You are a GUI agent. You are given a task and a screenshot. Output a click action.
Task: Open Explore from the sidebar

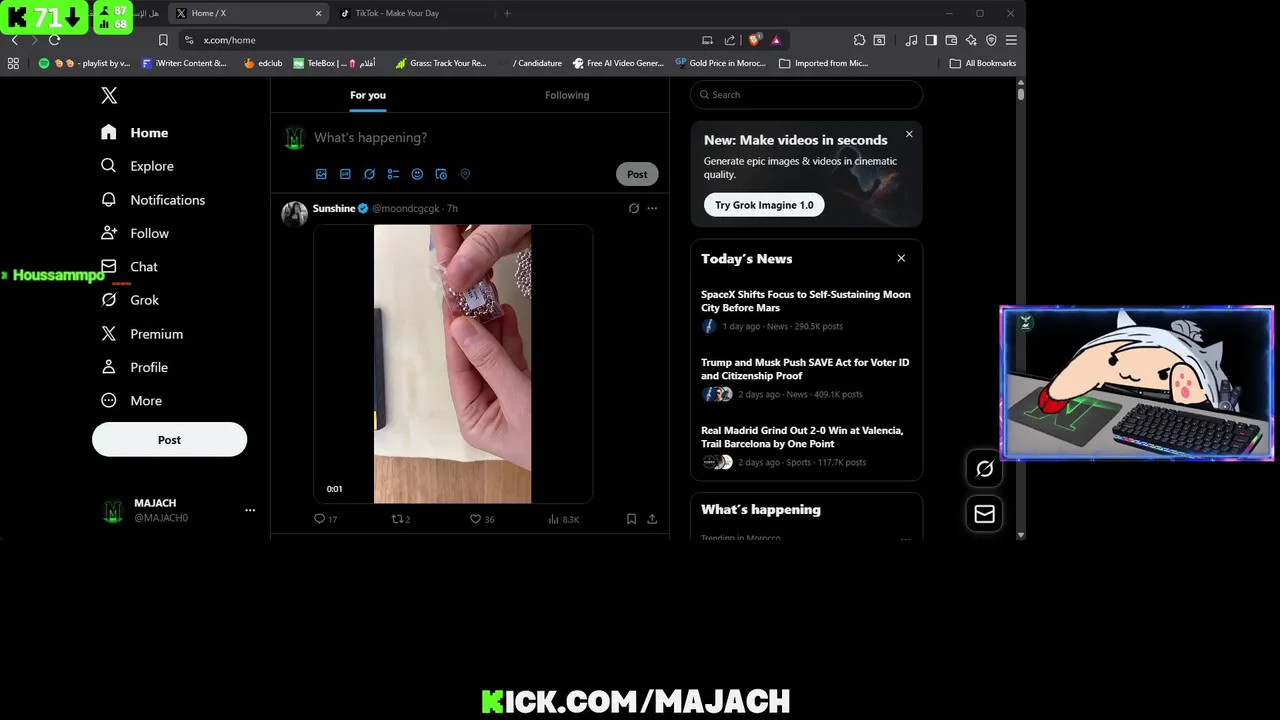[x=138, y=166]
